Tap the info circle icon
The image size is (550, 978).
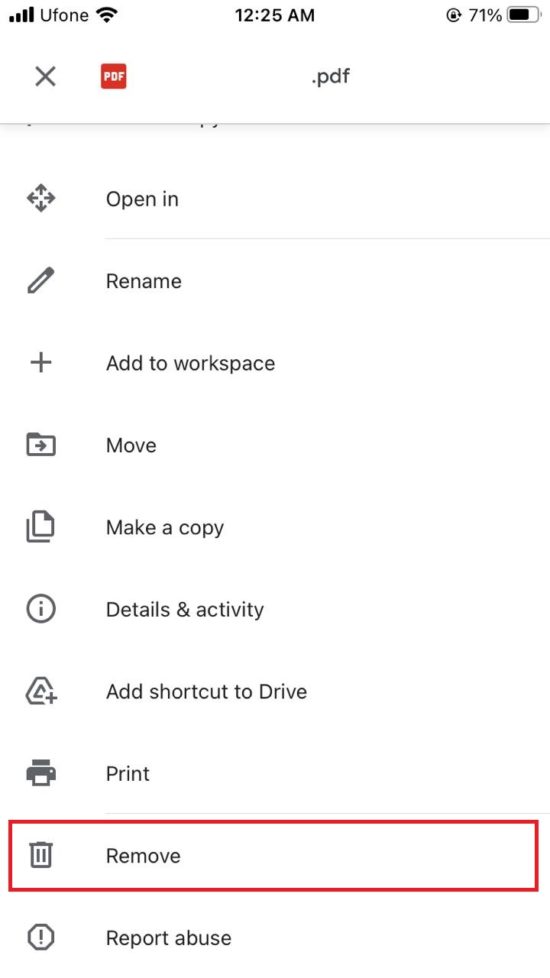(x=41, y=609)
